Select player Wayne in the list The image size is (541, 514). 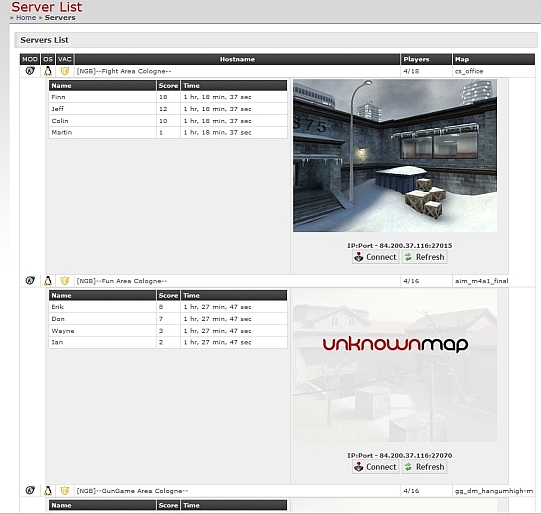click(x=63, y=331)
